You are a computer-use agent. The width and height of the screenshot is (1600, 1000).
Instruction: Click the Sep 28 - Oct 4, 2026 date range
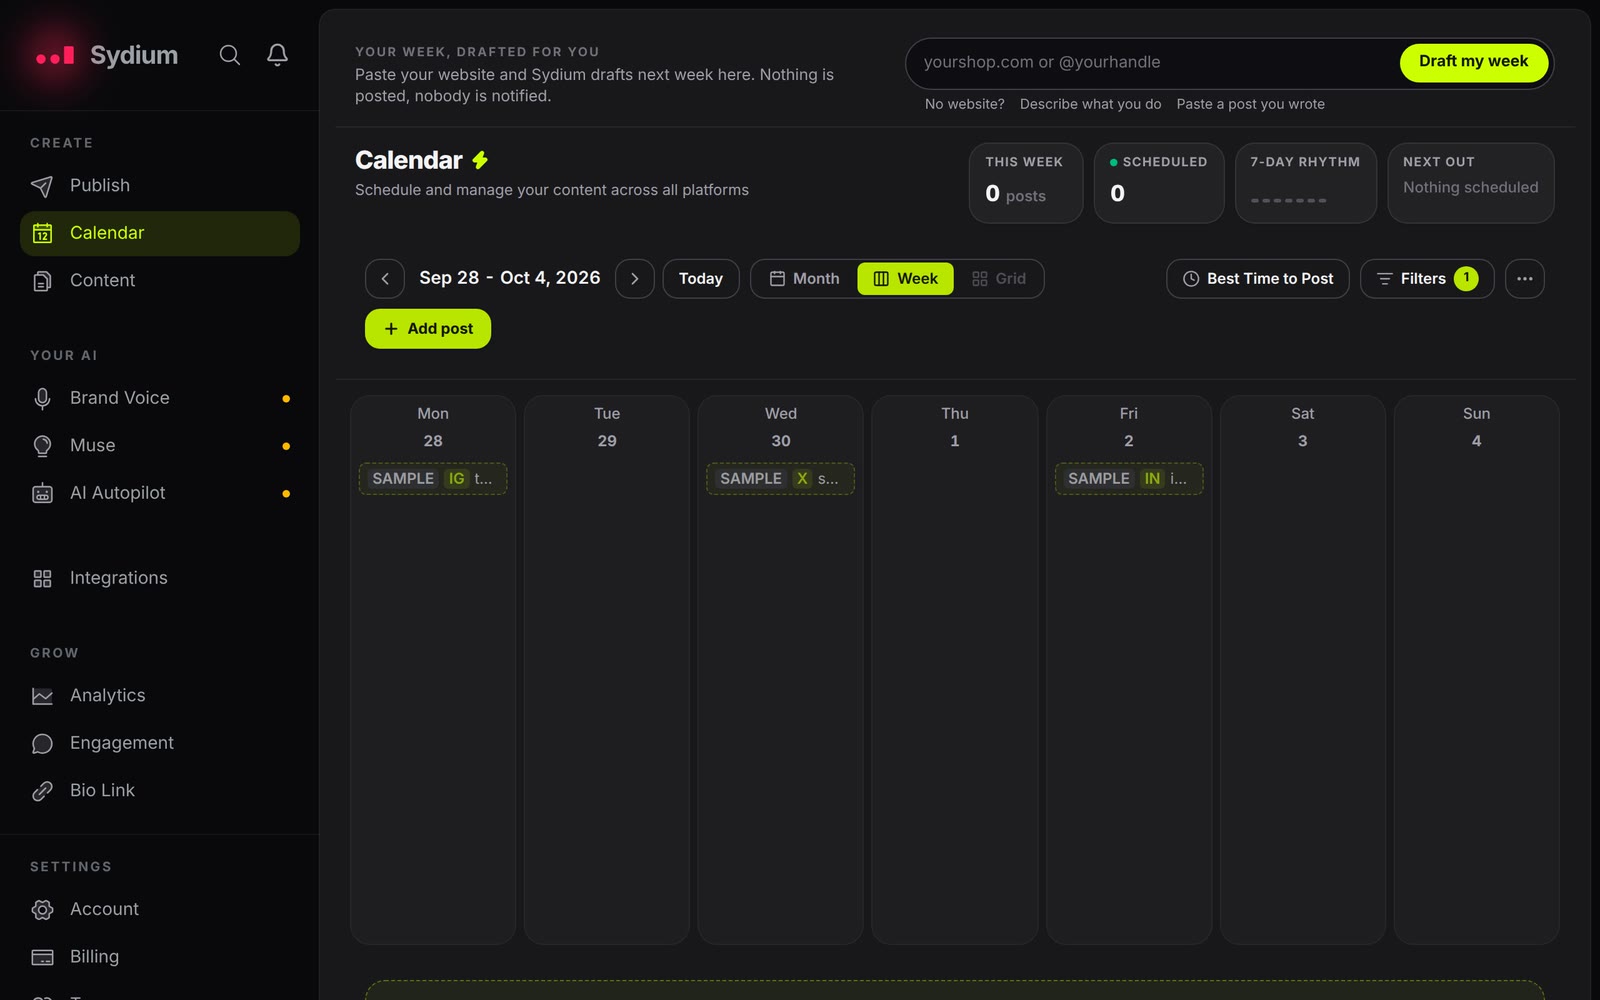click(x=510, y=278)
